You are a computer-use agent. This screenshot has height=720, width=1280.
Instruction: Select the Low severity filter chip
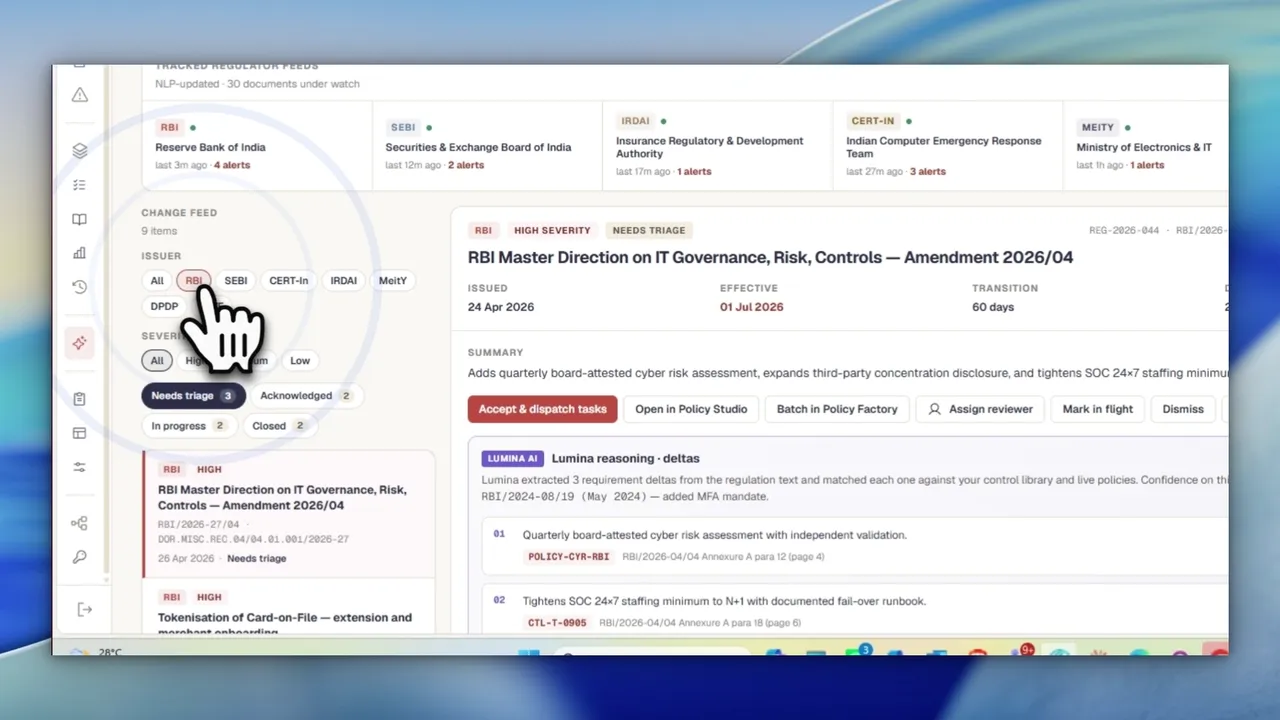click(x=300, y=361)
